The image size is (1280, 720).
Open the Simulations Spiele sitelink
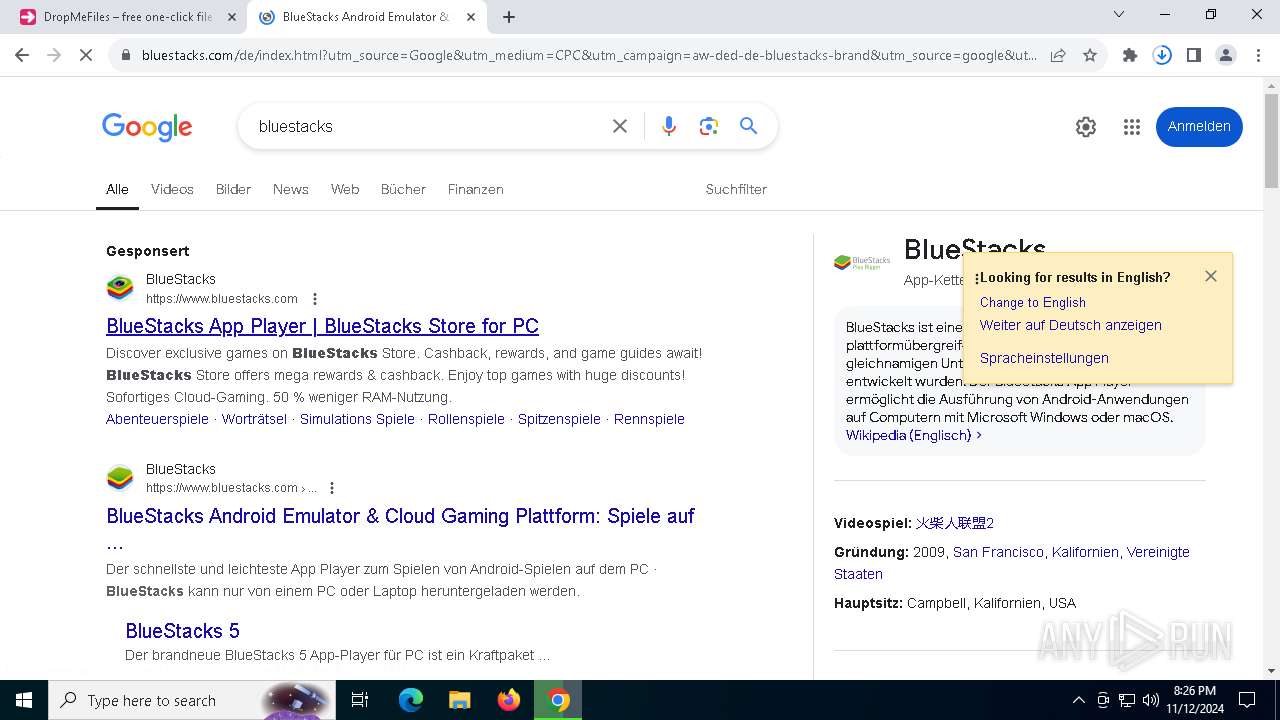point(357,419)
